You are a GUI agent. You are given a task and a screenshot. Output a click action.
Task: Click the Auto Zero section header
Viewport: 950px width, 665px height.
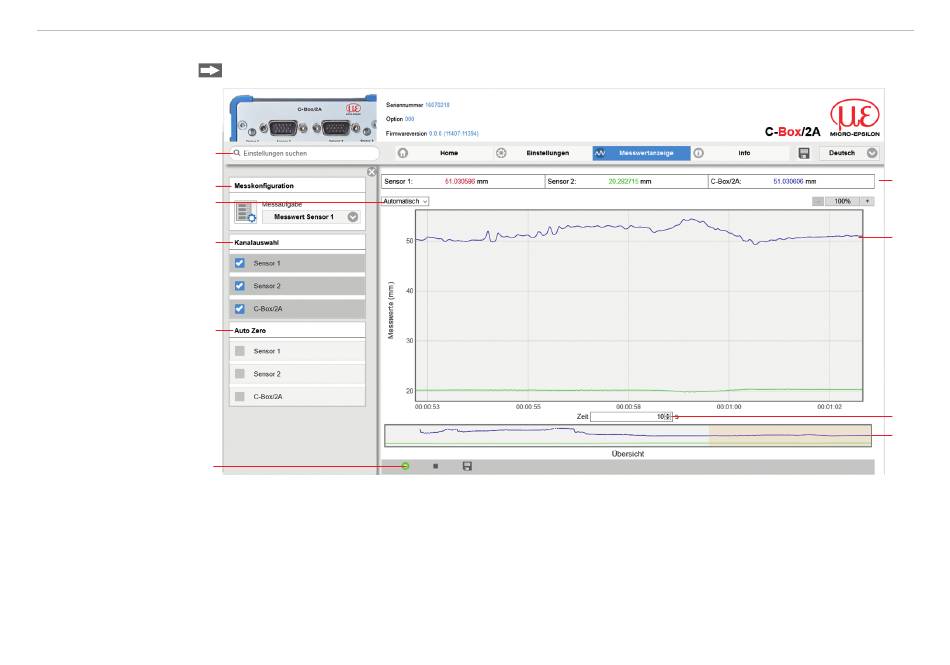297,331
